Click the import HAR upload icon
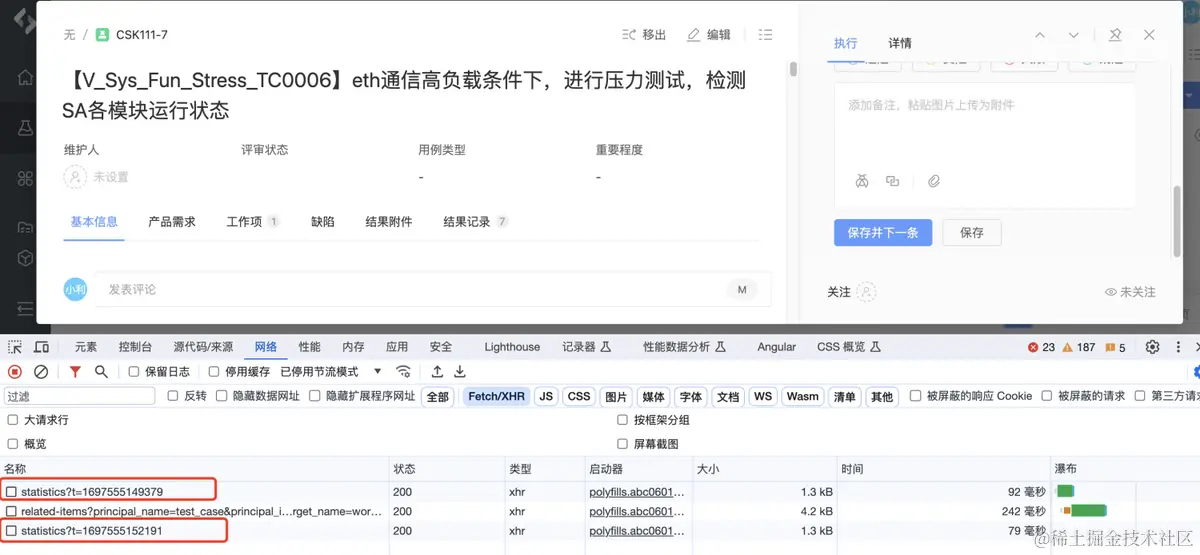This screenshot has width=1200, height=555. point(437,372)
